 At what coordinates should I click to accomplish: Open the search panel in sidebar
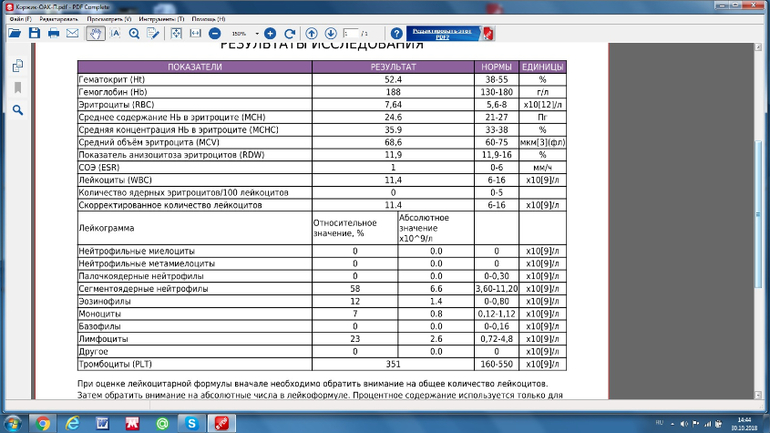click(18, 110)
